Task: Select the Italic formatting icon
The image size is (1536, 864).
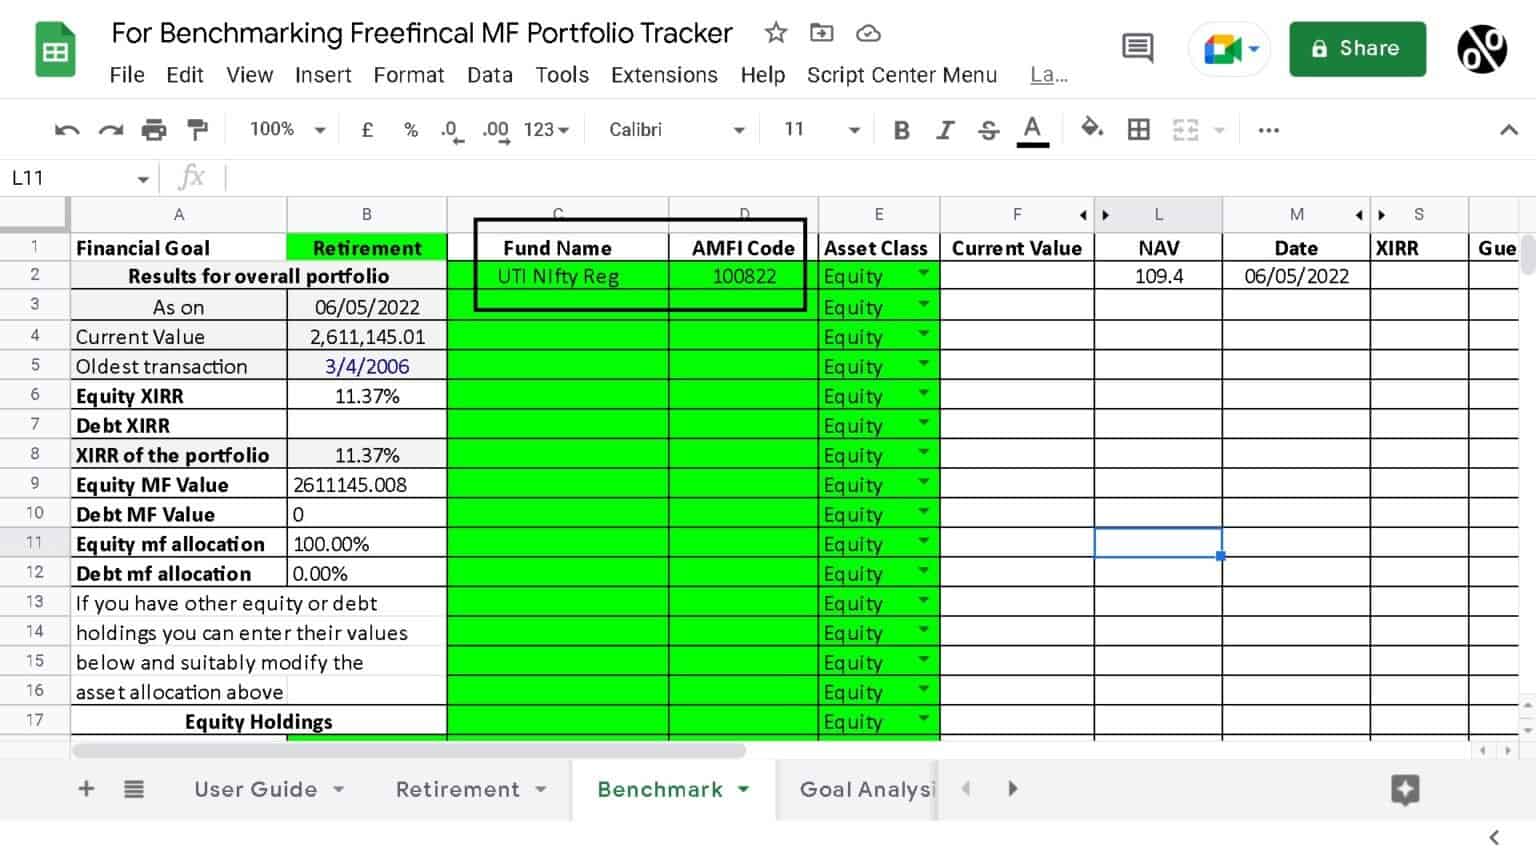Action: click(x=945, y=129)
